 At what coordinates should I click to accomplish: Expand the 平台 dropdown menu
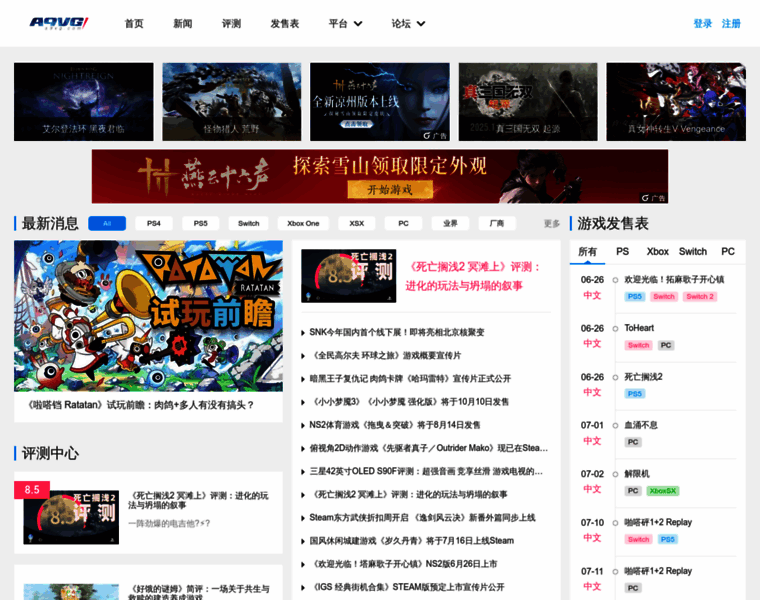[x=345, y=24]
